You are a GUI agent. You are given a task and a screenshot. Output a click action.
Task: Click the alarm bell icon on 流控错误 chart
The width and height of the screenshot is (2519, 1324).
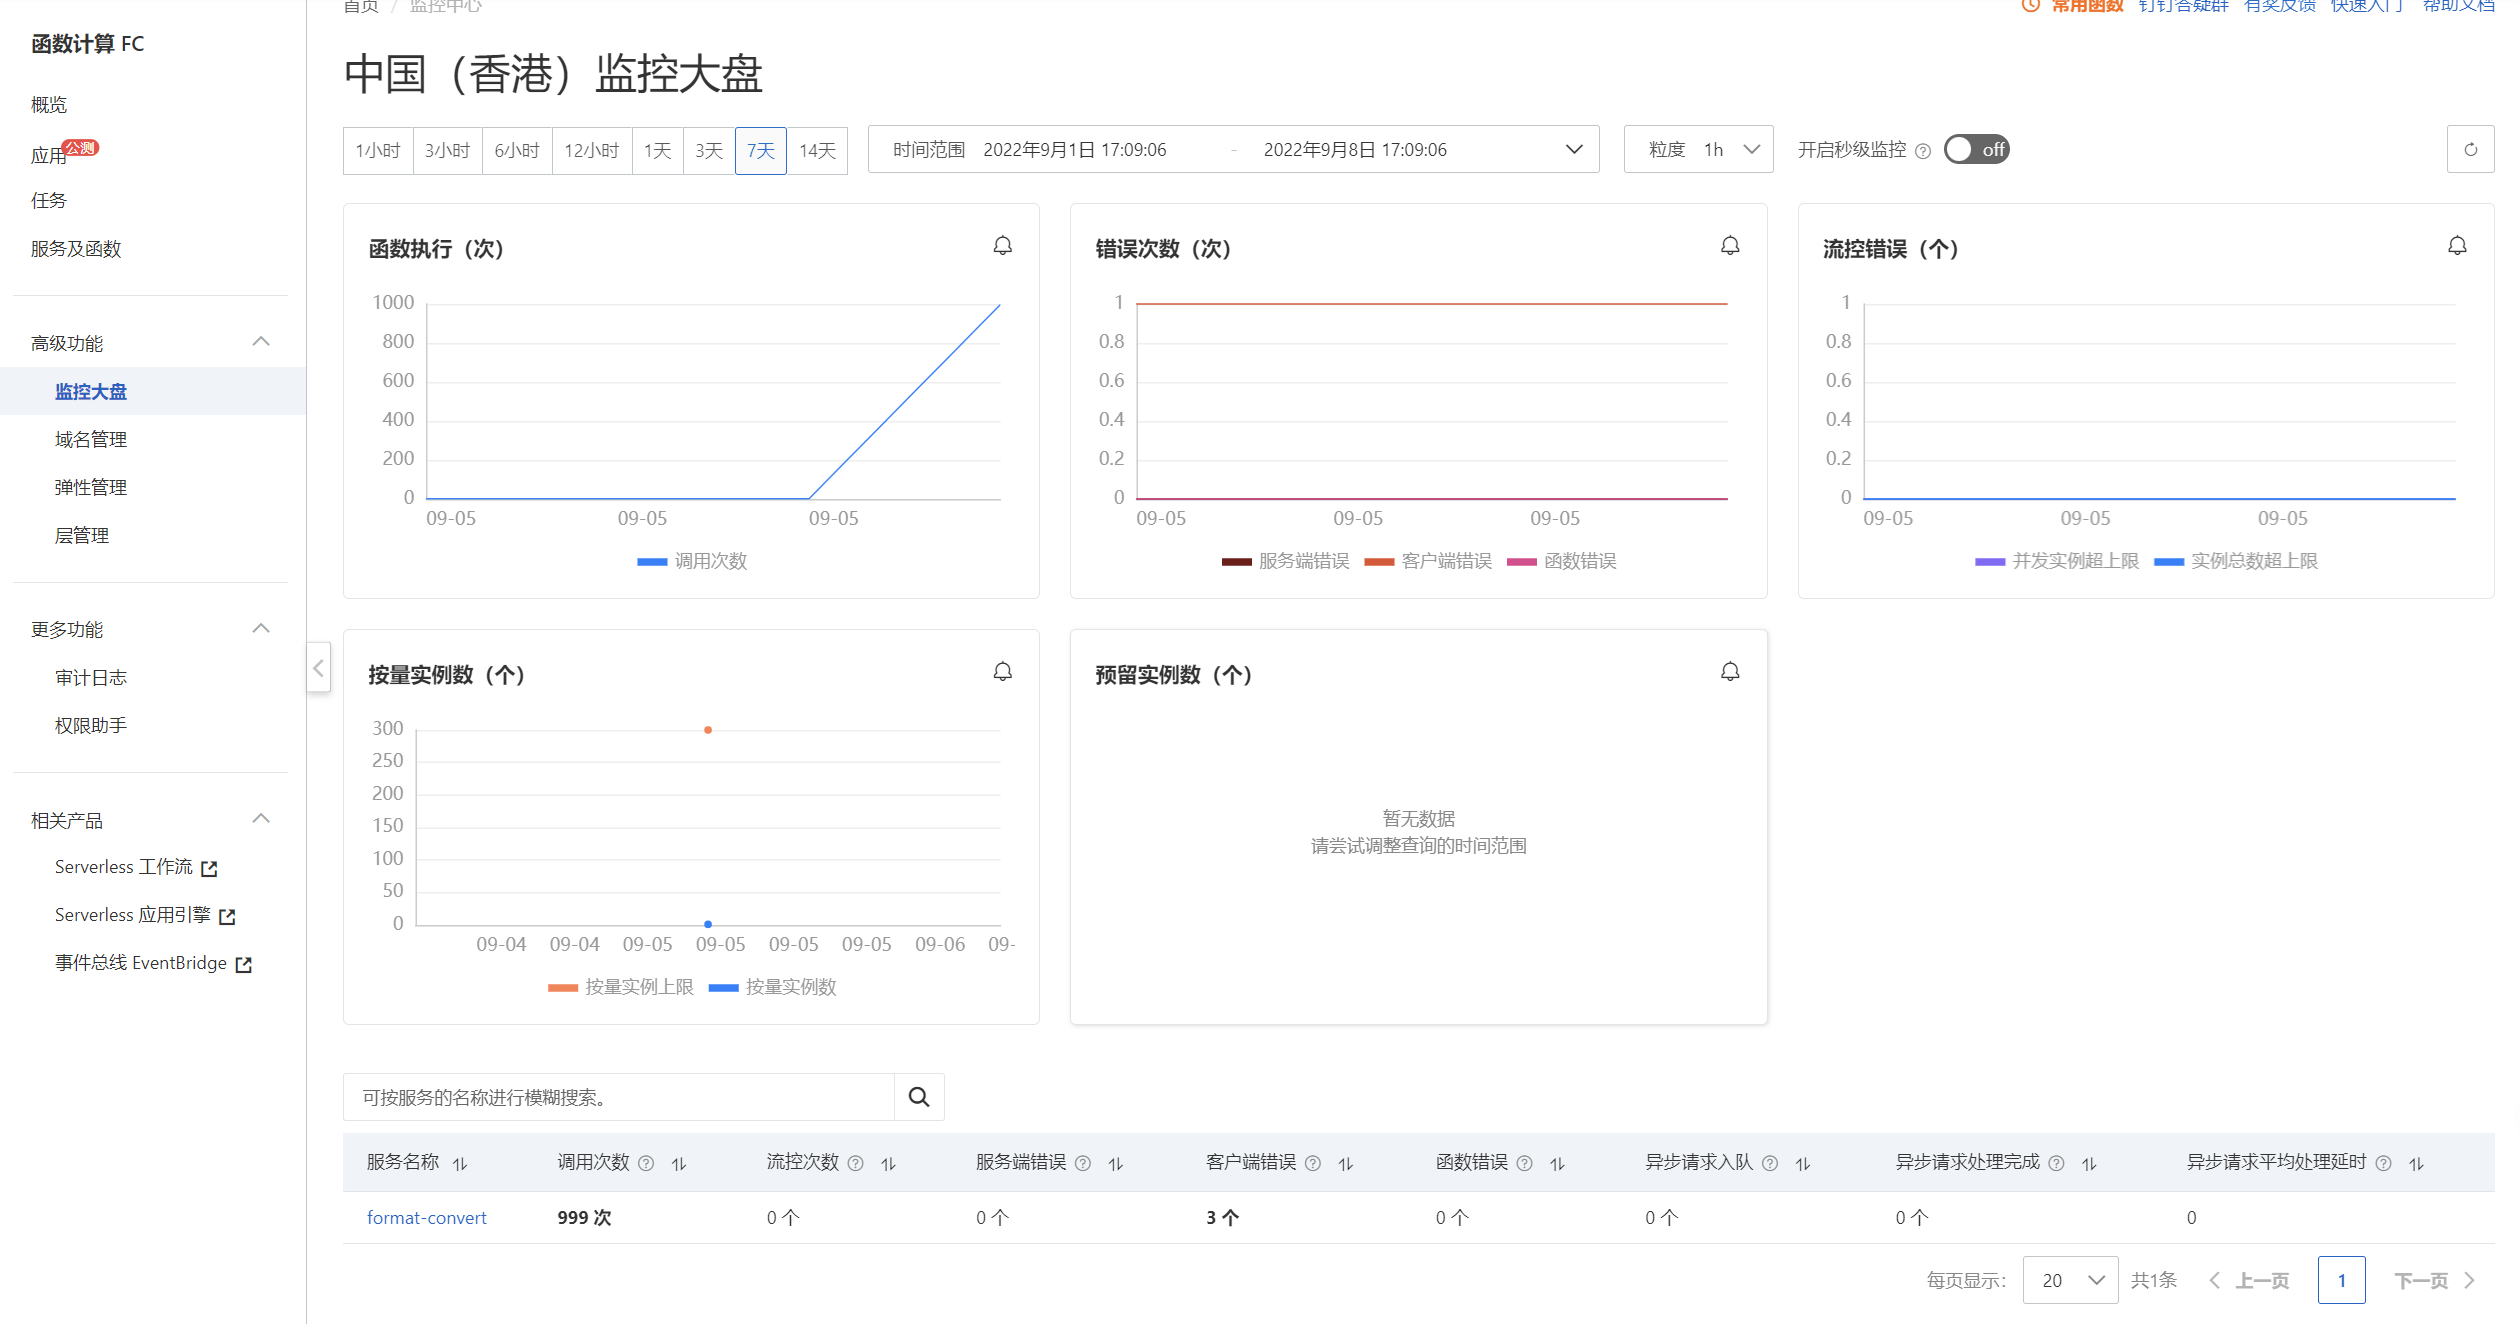tap(2457, 246)
